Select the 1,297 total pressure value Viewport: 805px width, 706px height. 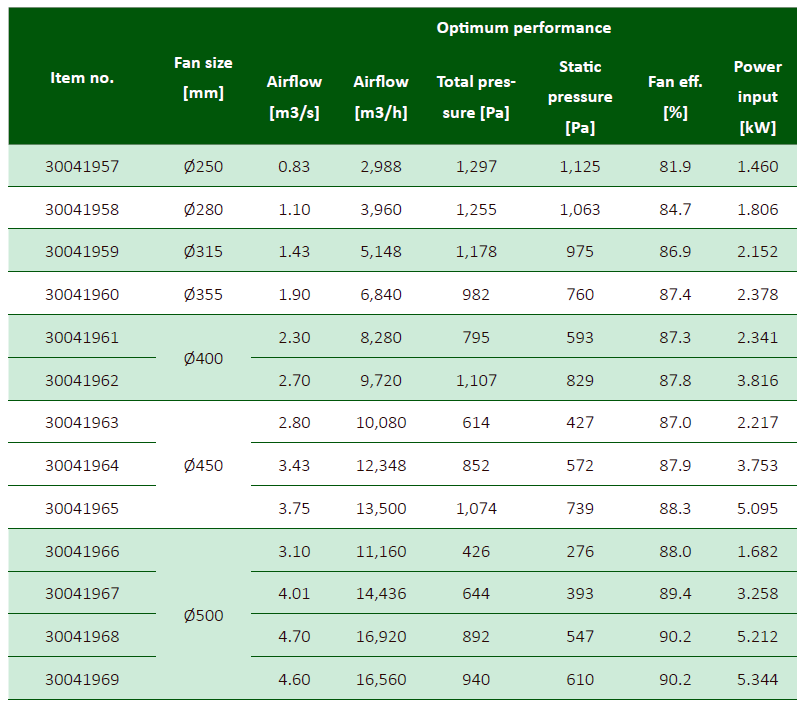(476, 166)
